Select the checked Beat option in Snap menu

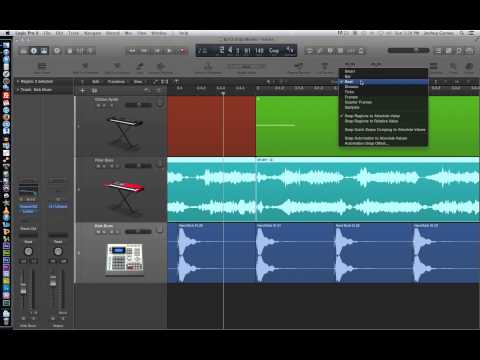(x=383, y=82)
